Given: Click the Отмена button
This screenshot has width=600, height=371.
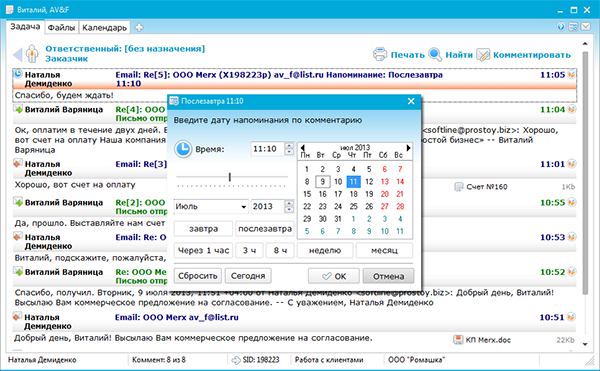Looking at the screenshot, I should (x=388, y=276).
